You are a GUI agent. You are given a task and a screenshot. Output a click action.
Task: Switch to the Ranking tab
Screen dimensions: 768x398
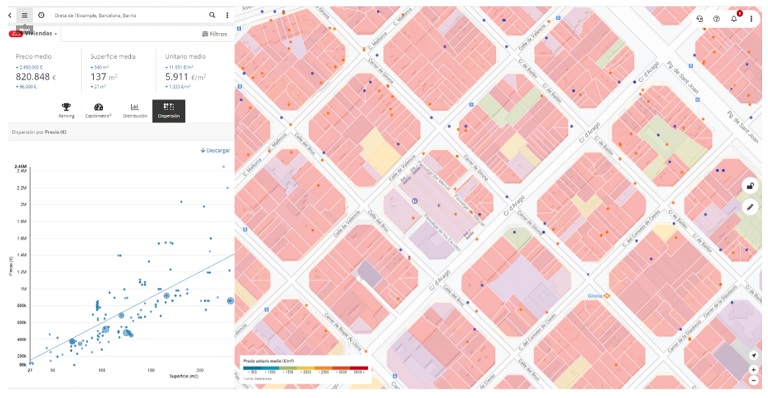(66, 111)
